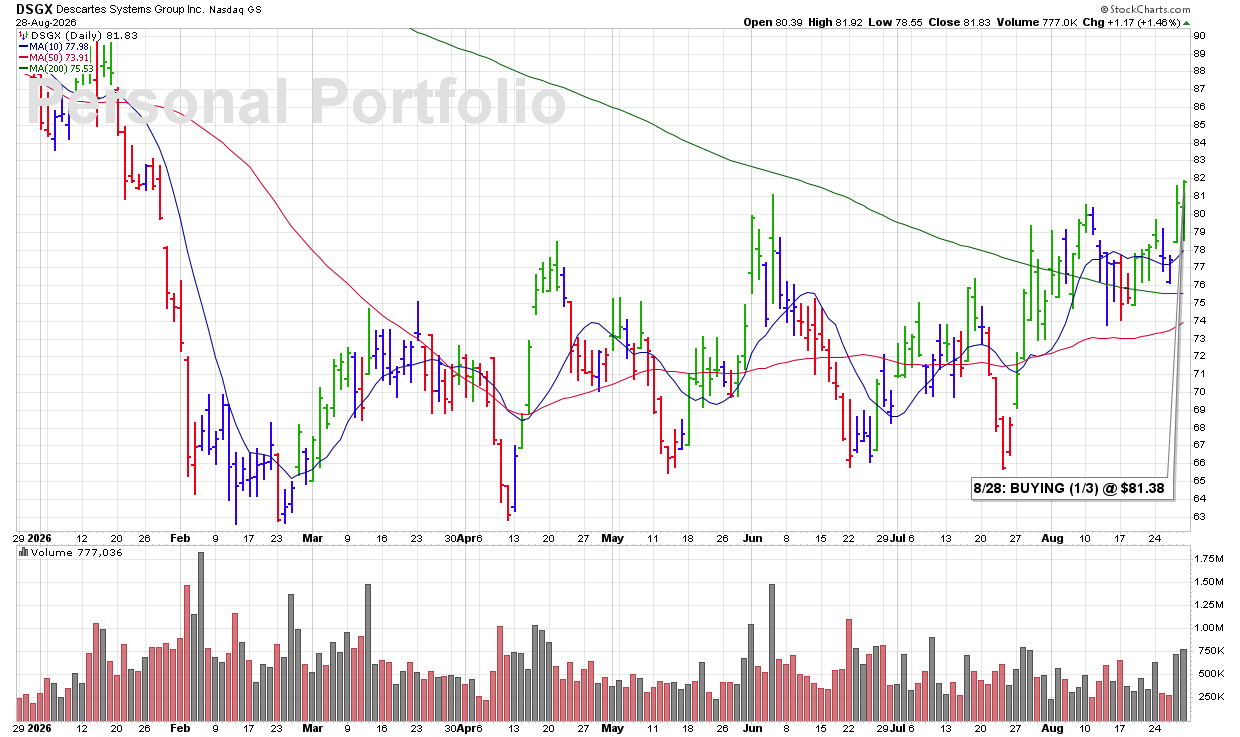Click the Close 81.83 value

[x=962, y=22]
